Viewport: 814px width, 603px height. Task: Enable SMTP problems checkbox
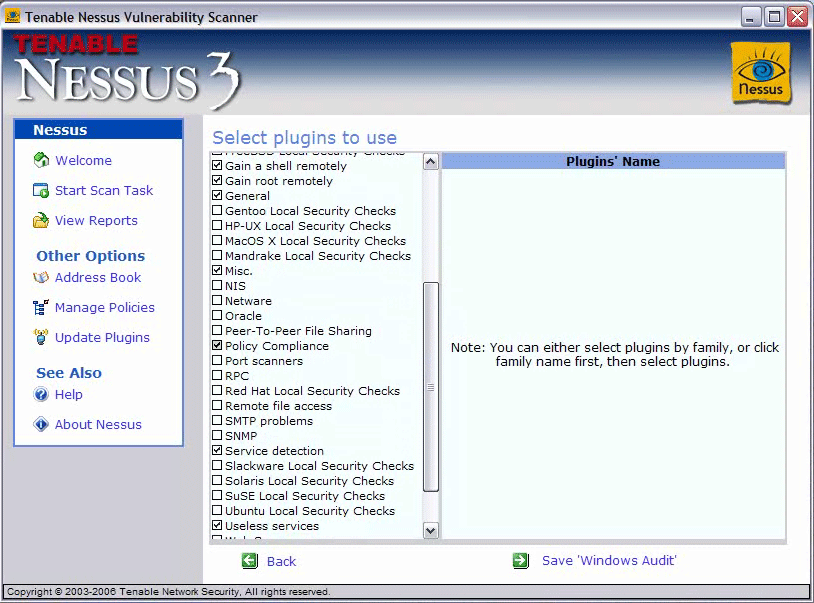tap(217, 421)
